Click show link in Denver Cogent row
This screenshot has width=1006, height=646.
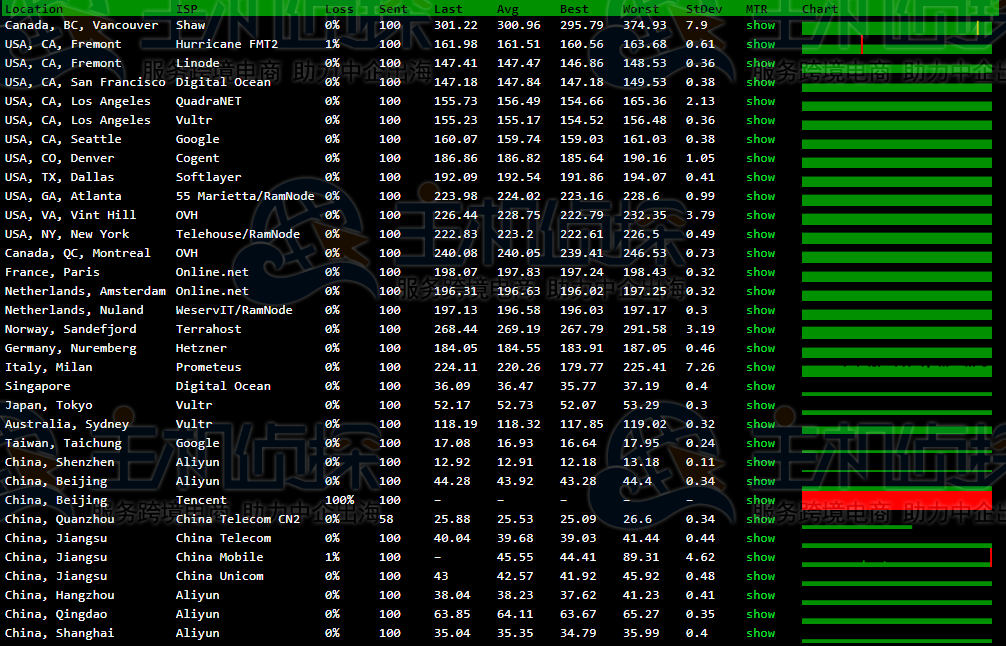760,158
